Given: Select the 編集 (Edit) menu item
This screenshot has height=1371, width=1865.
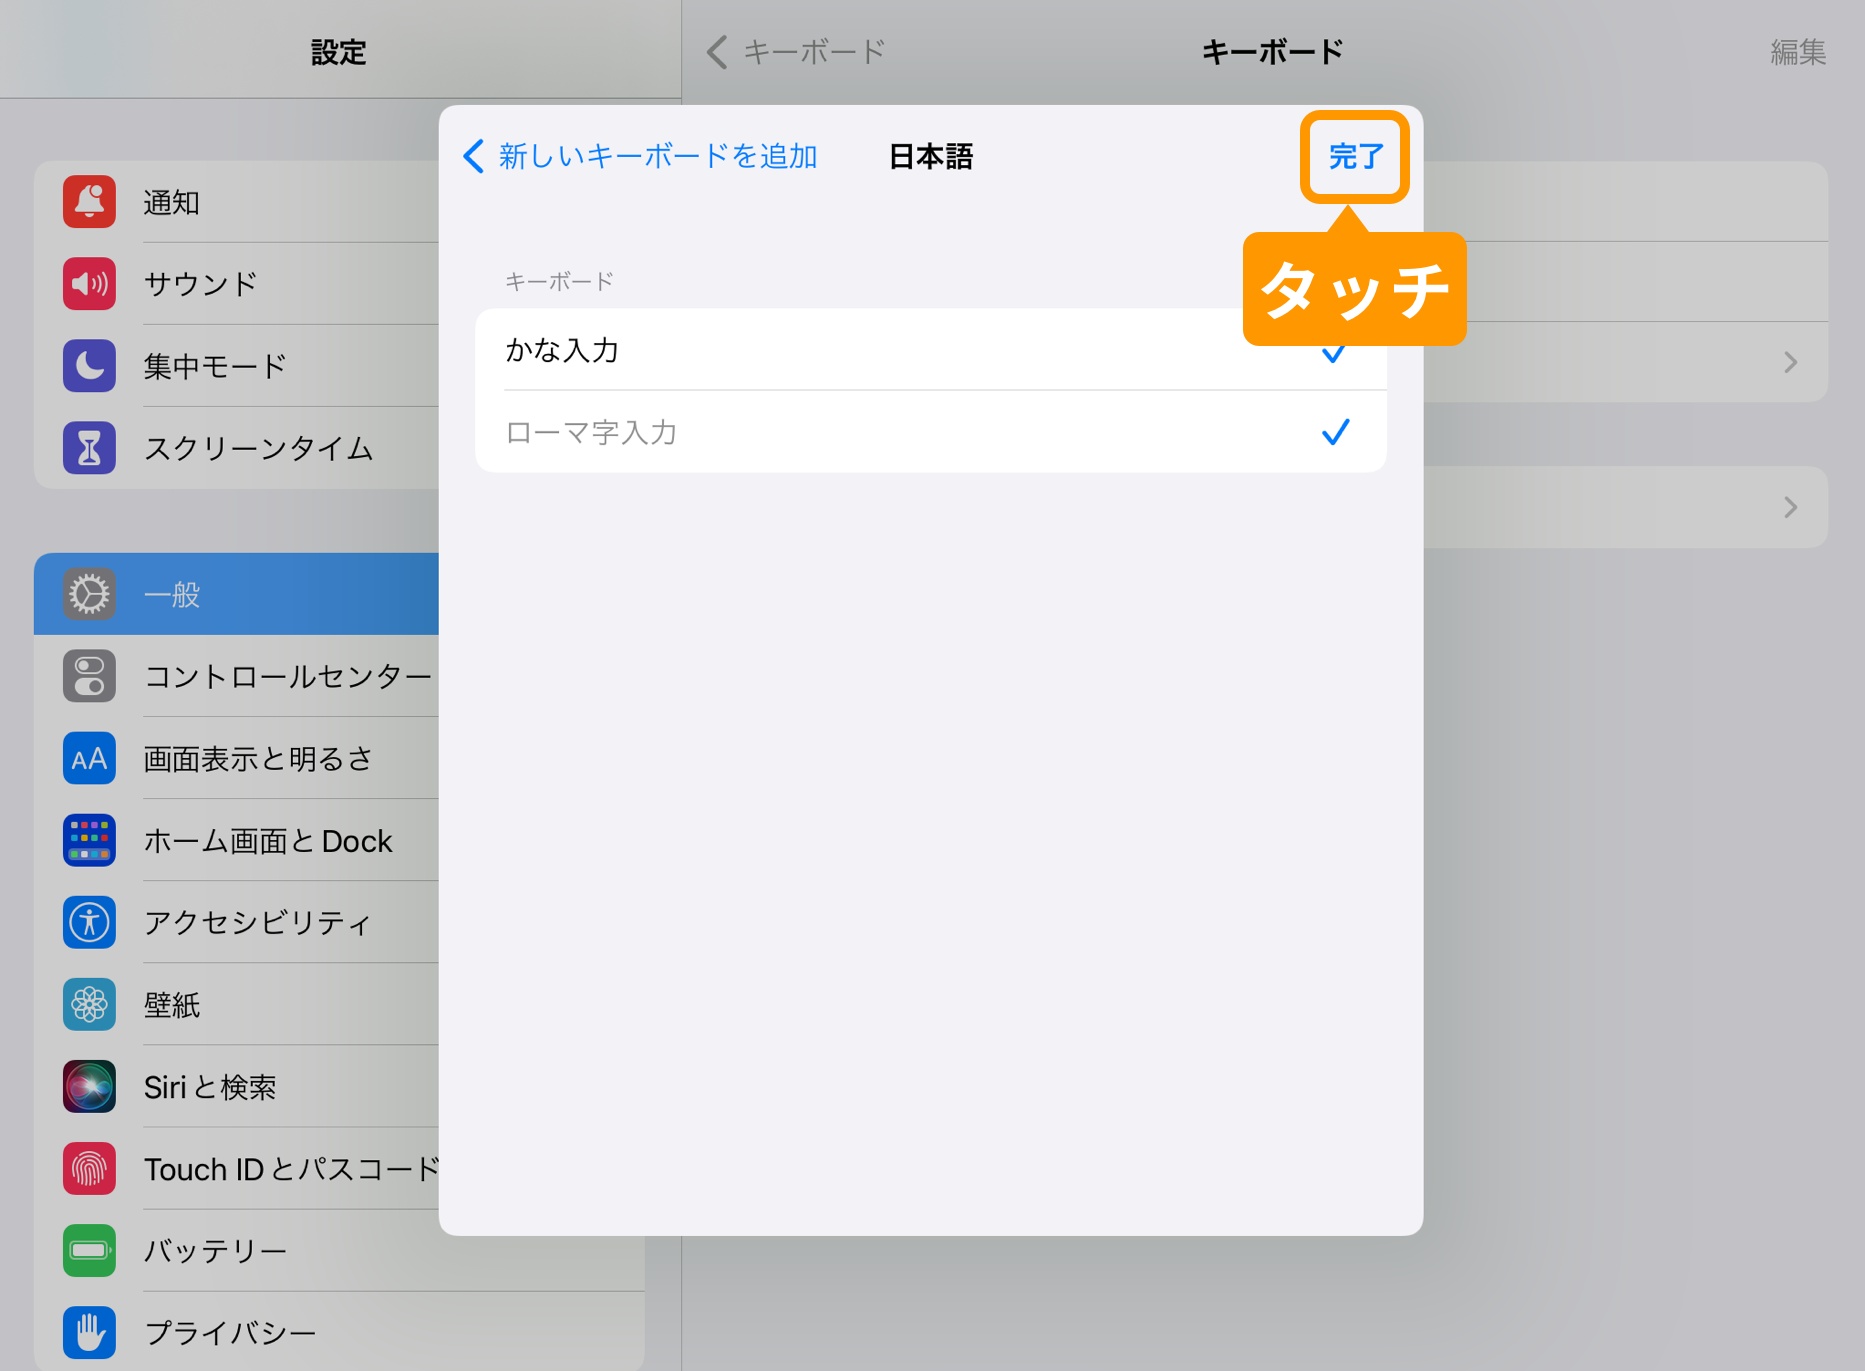Looking at the screenshot, I should point(1797,51).
